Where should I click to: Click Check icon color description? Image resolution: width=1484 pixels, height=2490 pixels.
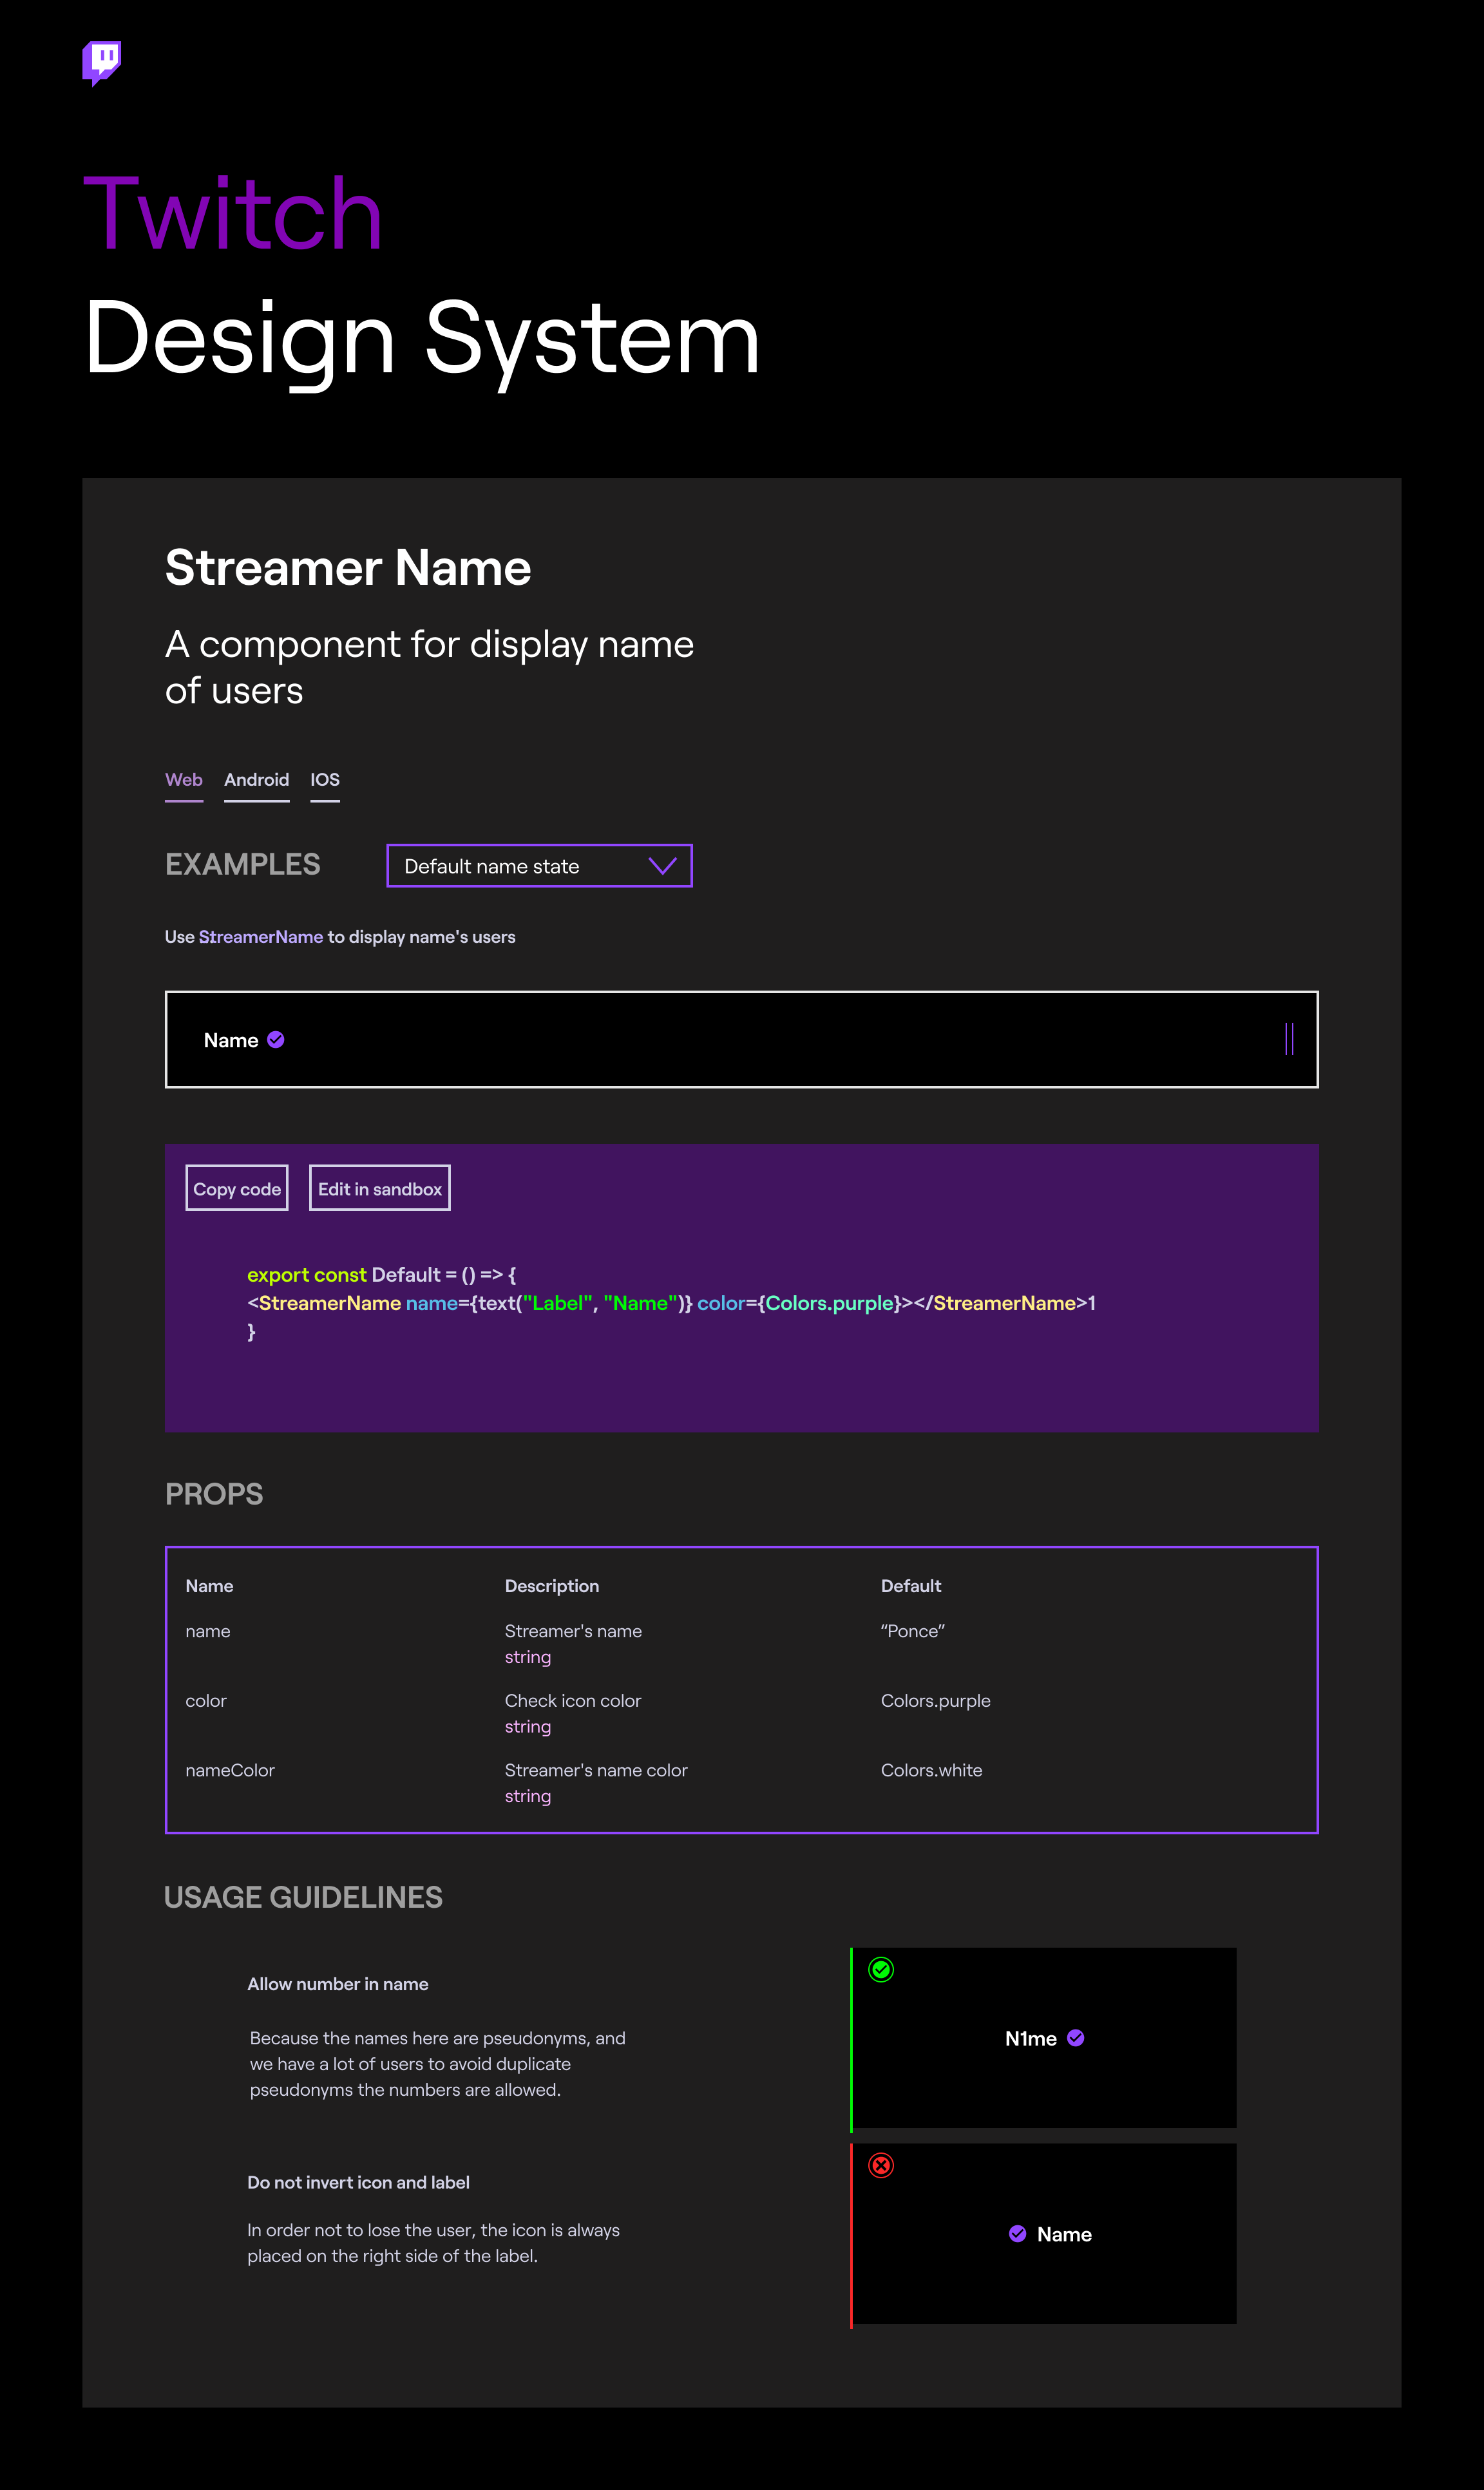(573, 1701)
